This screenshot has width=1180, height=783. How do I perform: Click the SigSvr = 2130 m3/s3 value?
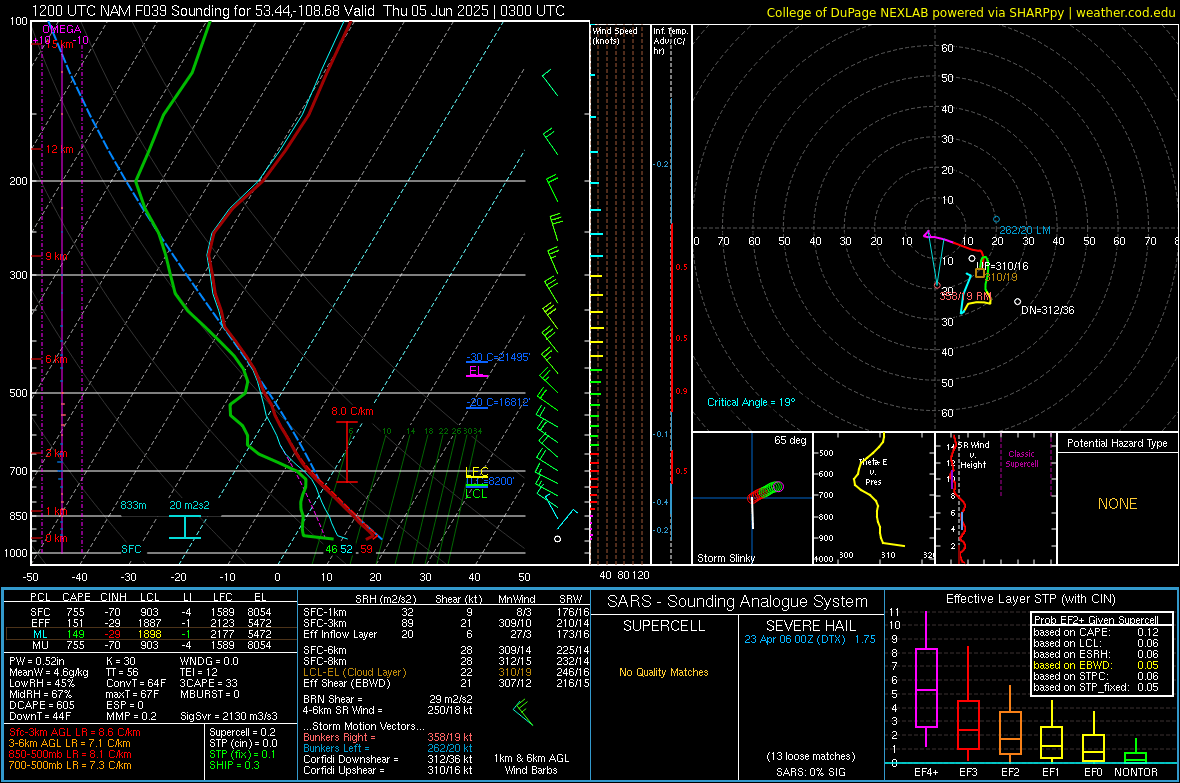(229, 716)
